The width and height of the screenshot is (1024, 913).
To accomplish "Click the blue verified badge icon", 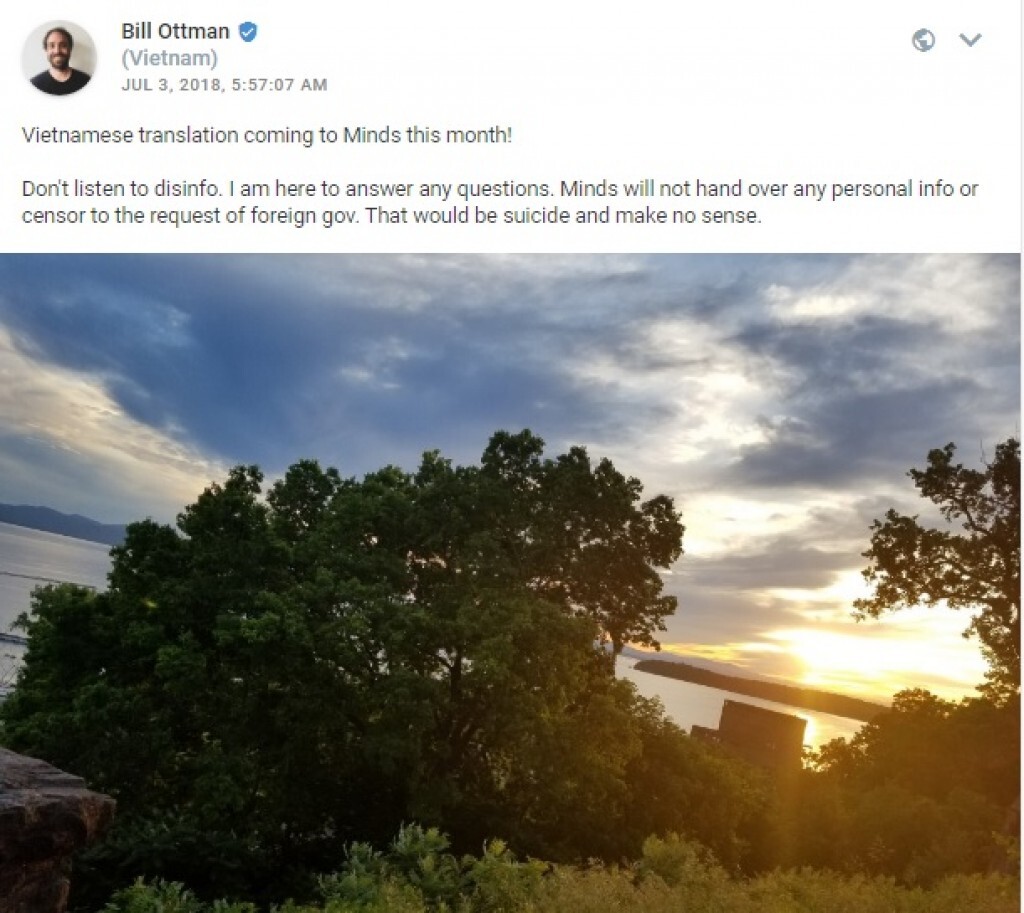I will [x=248, y=32].
